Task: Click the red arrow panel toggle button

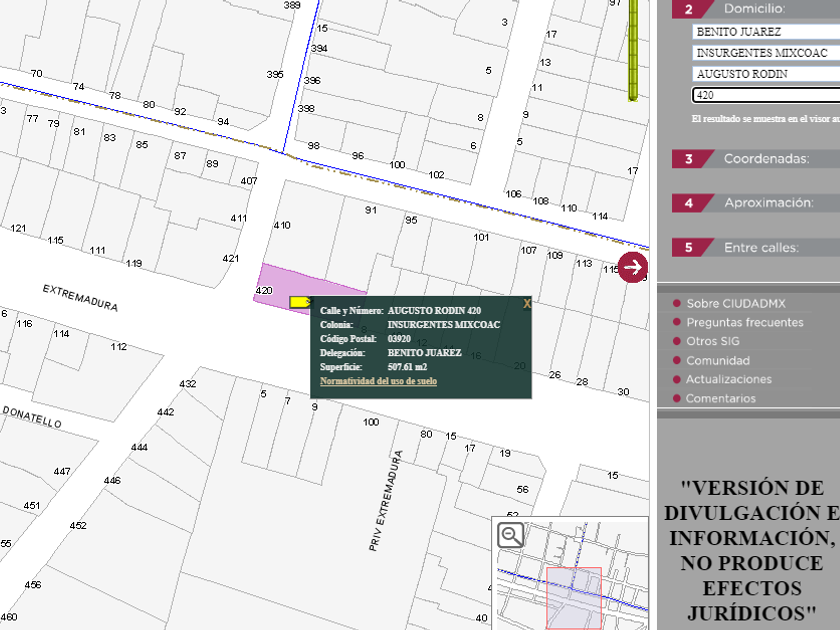Action: pyautogui.click(x=633, y=267)
